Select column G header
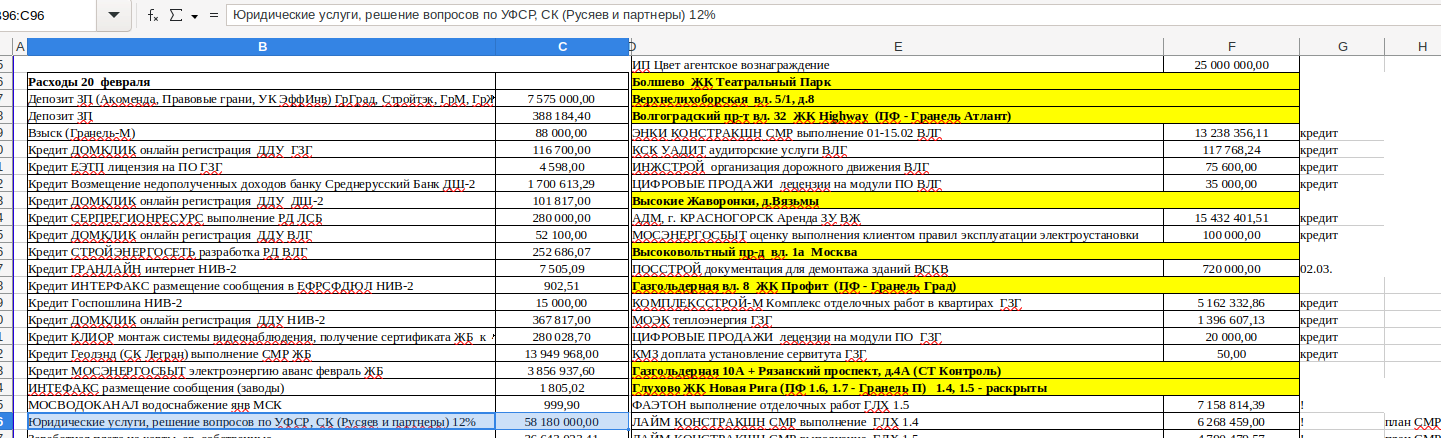The width and height of the screenshot is (1441, 438). pyautogui.click(x=1342, y=47)
